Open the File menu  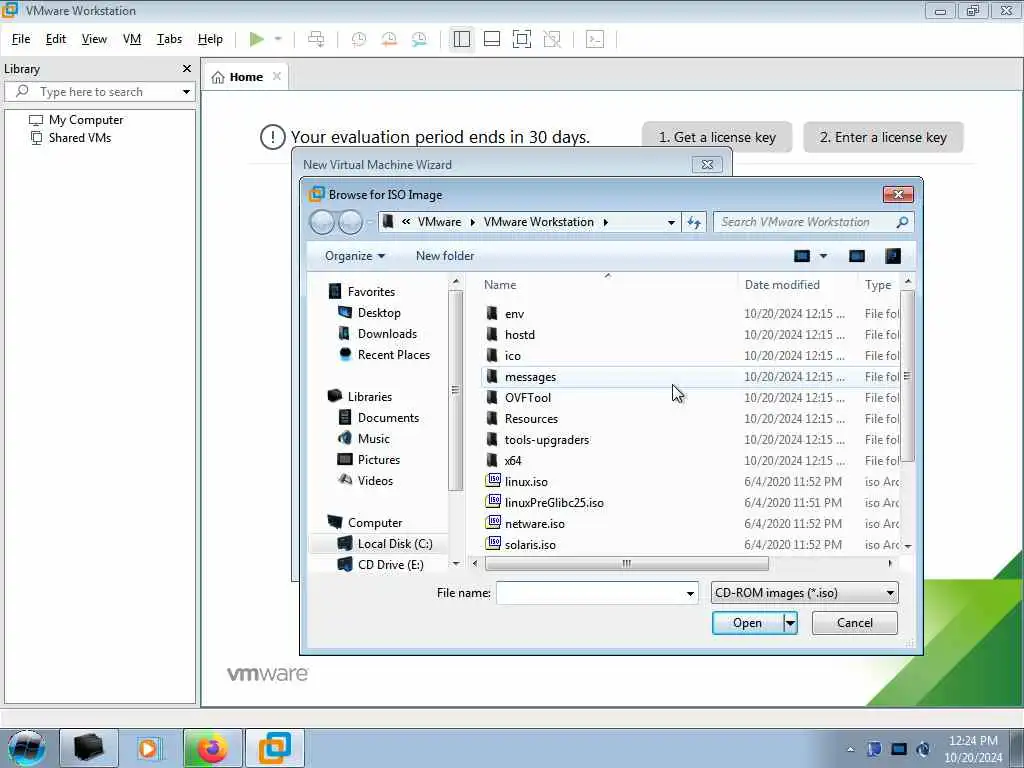pyautogui.click(x=21, y=39)
